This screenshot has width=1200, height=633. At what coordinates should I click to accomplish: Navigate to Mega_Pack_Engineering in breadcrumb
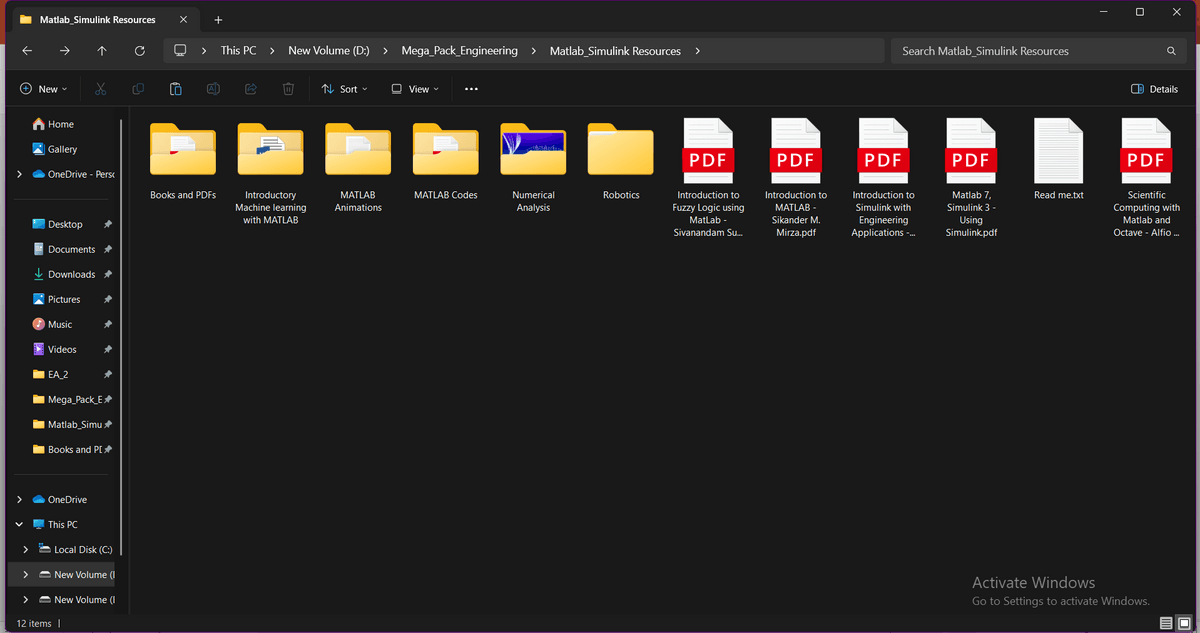coord(459,51)
